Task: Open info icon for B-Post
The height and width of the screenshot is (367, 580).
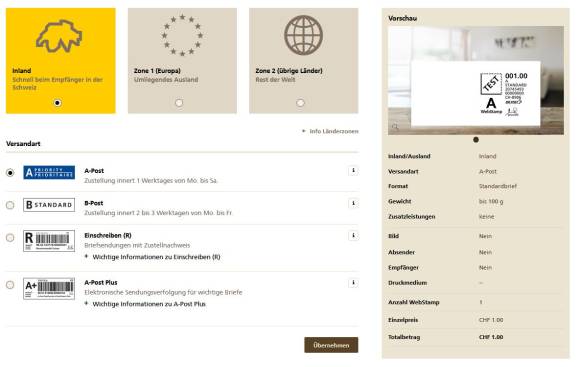Action: (x=353, y=203)
